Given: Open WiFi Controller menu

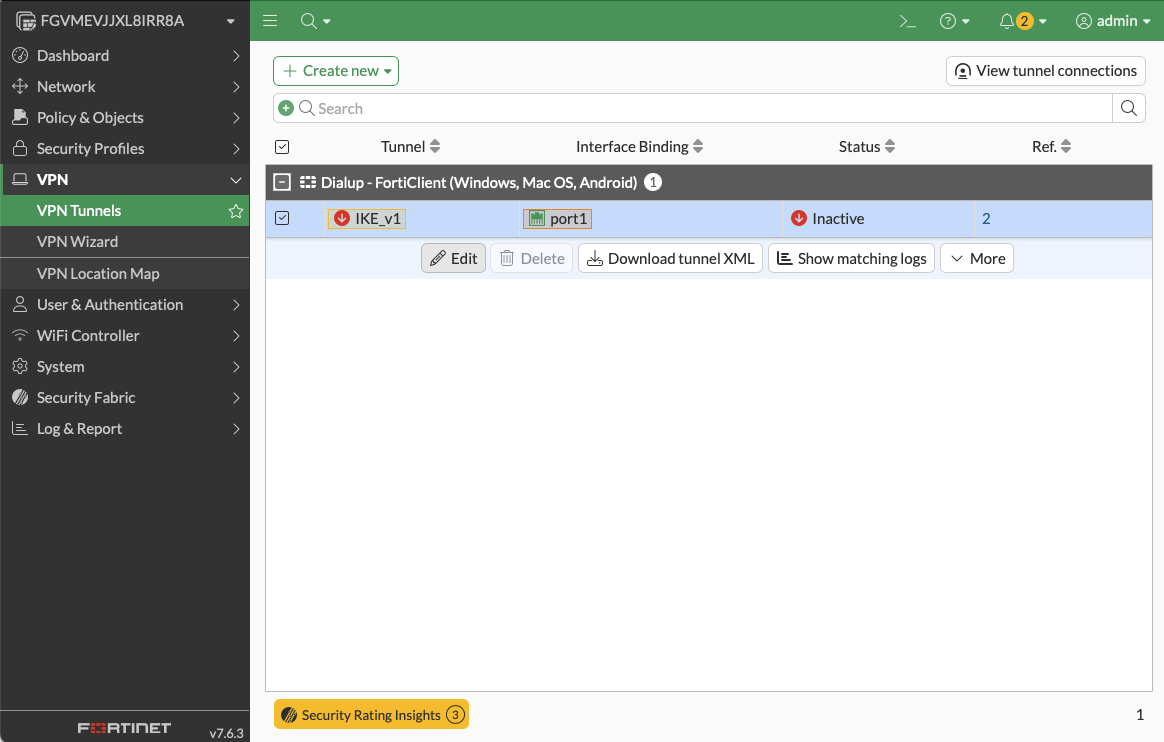Looking at the screenshot, I should pyautogui.click(x=125, y=335).
